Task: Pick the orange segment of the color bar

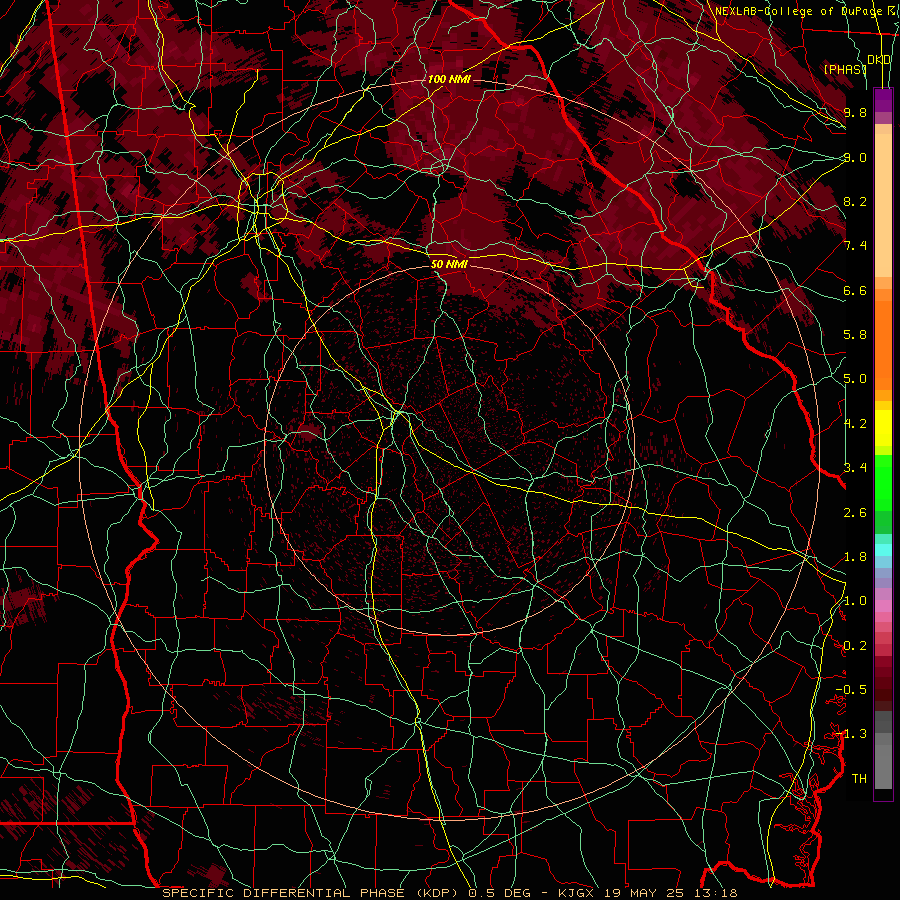Action: point(883,344)
